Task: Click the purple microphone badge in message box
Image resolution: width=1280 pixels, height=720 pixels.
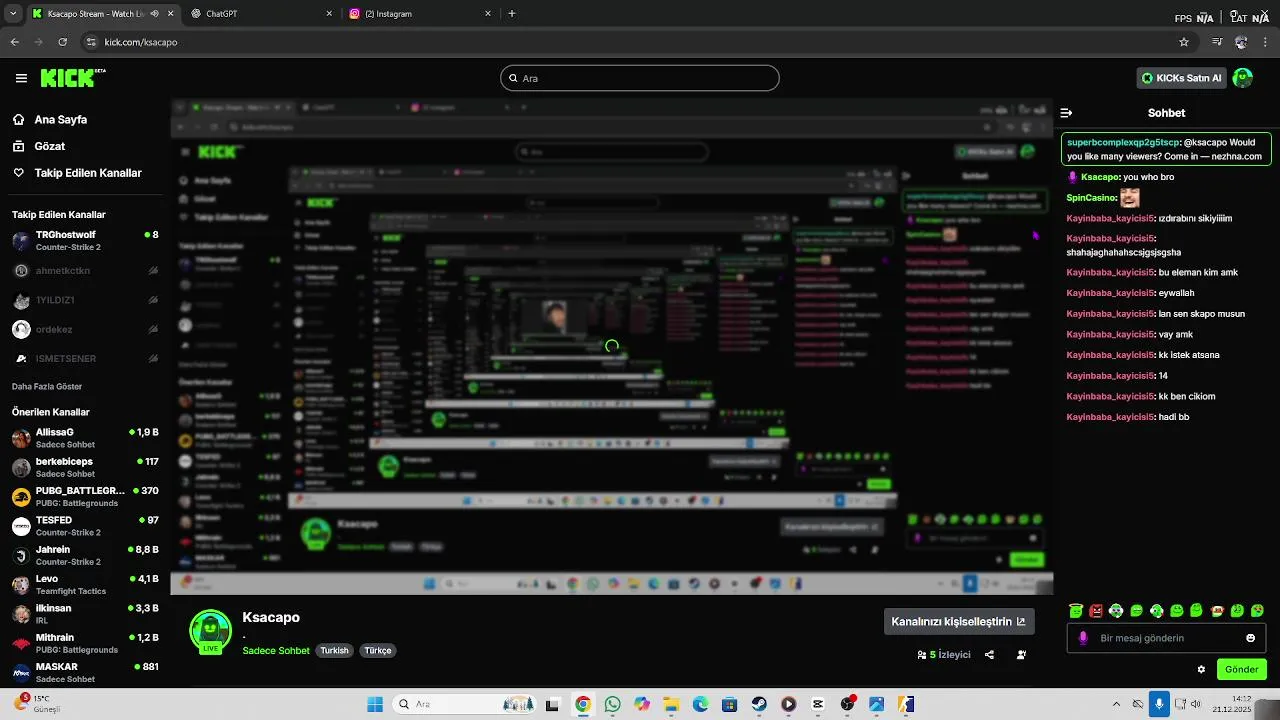Action: click(x=1083, y=638)
